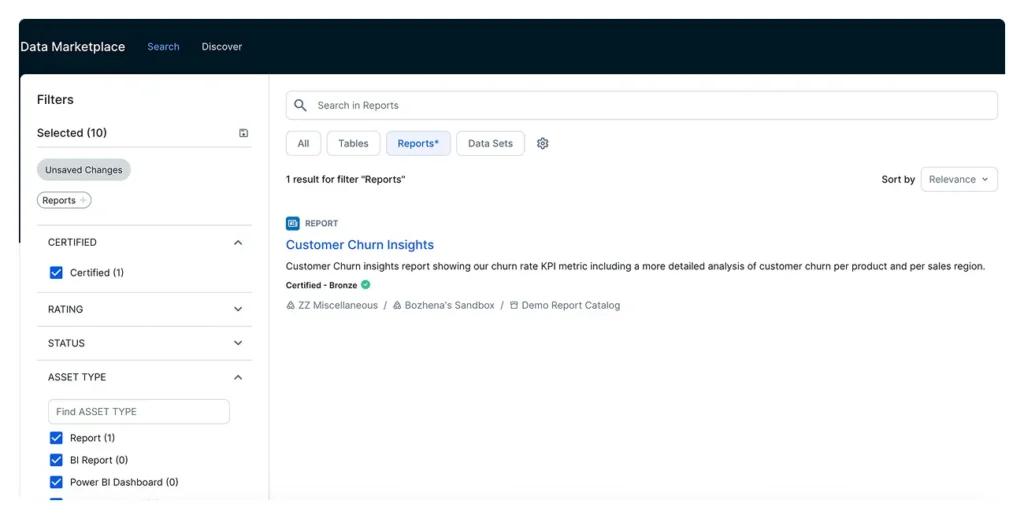Click the icon before Bozhena's Sandbox

[x=397, y=306]
